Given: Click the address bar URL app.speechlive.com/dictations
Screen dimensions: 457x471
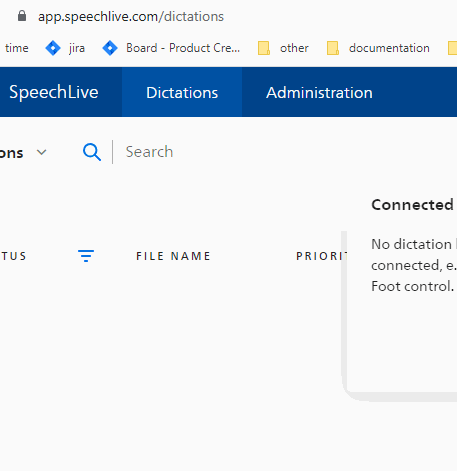Looking at the screenshot, I should [131, 16].
